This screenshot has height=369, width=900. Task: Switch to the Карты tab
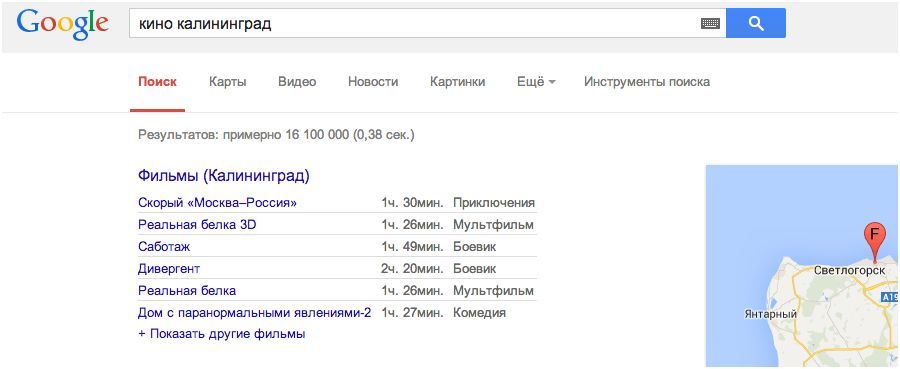[x=228, y=81]
